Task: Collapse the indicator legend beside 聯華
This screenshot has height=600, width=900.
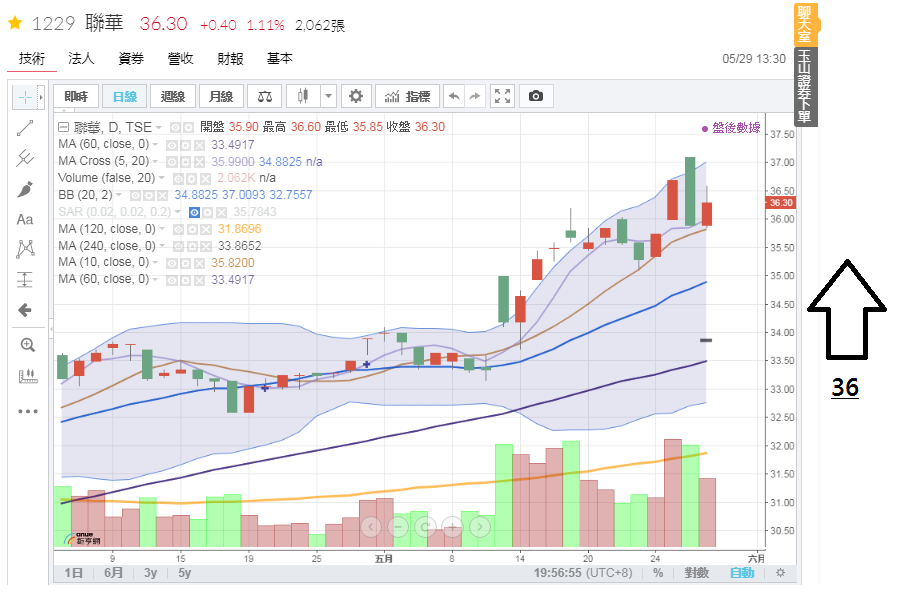Action: point(63,127)
